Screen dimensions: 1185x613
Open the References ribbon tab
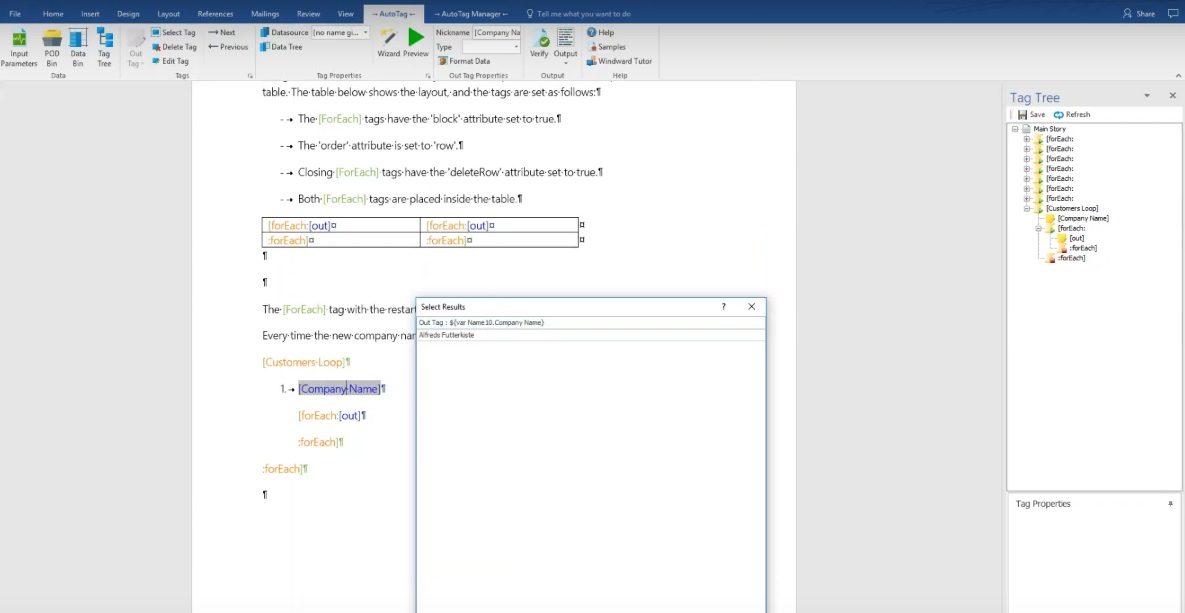[x=217, y=14]
